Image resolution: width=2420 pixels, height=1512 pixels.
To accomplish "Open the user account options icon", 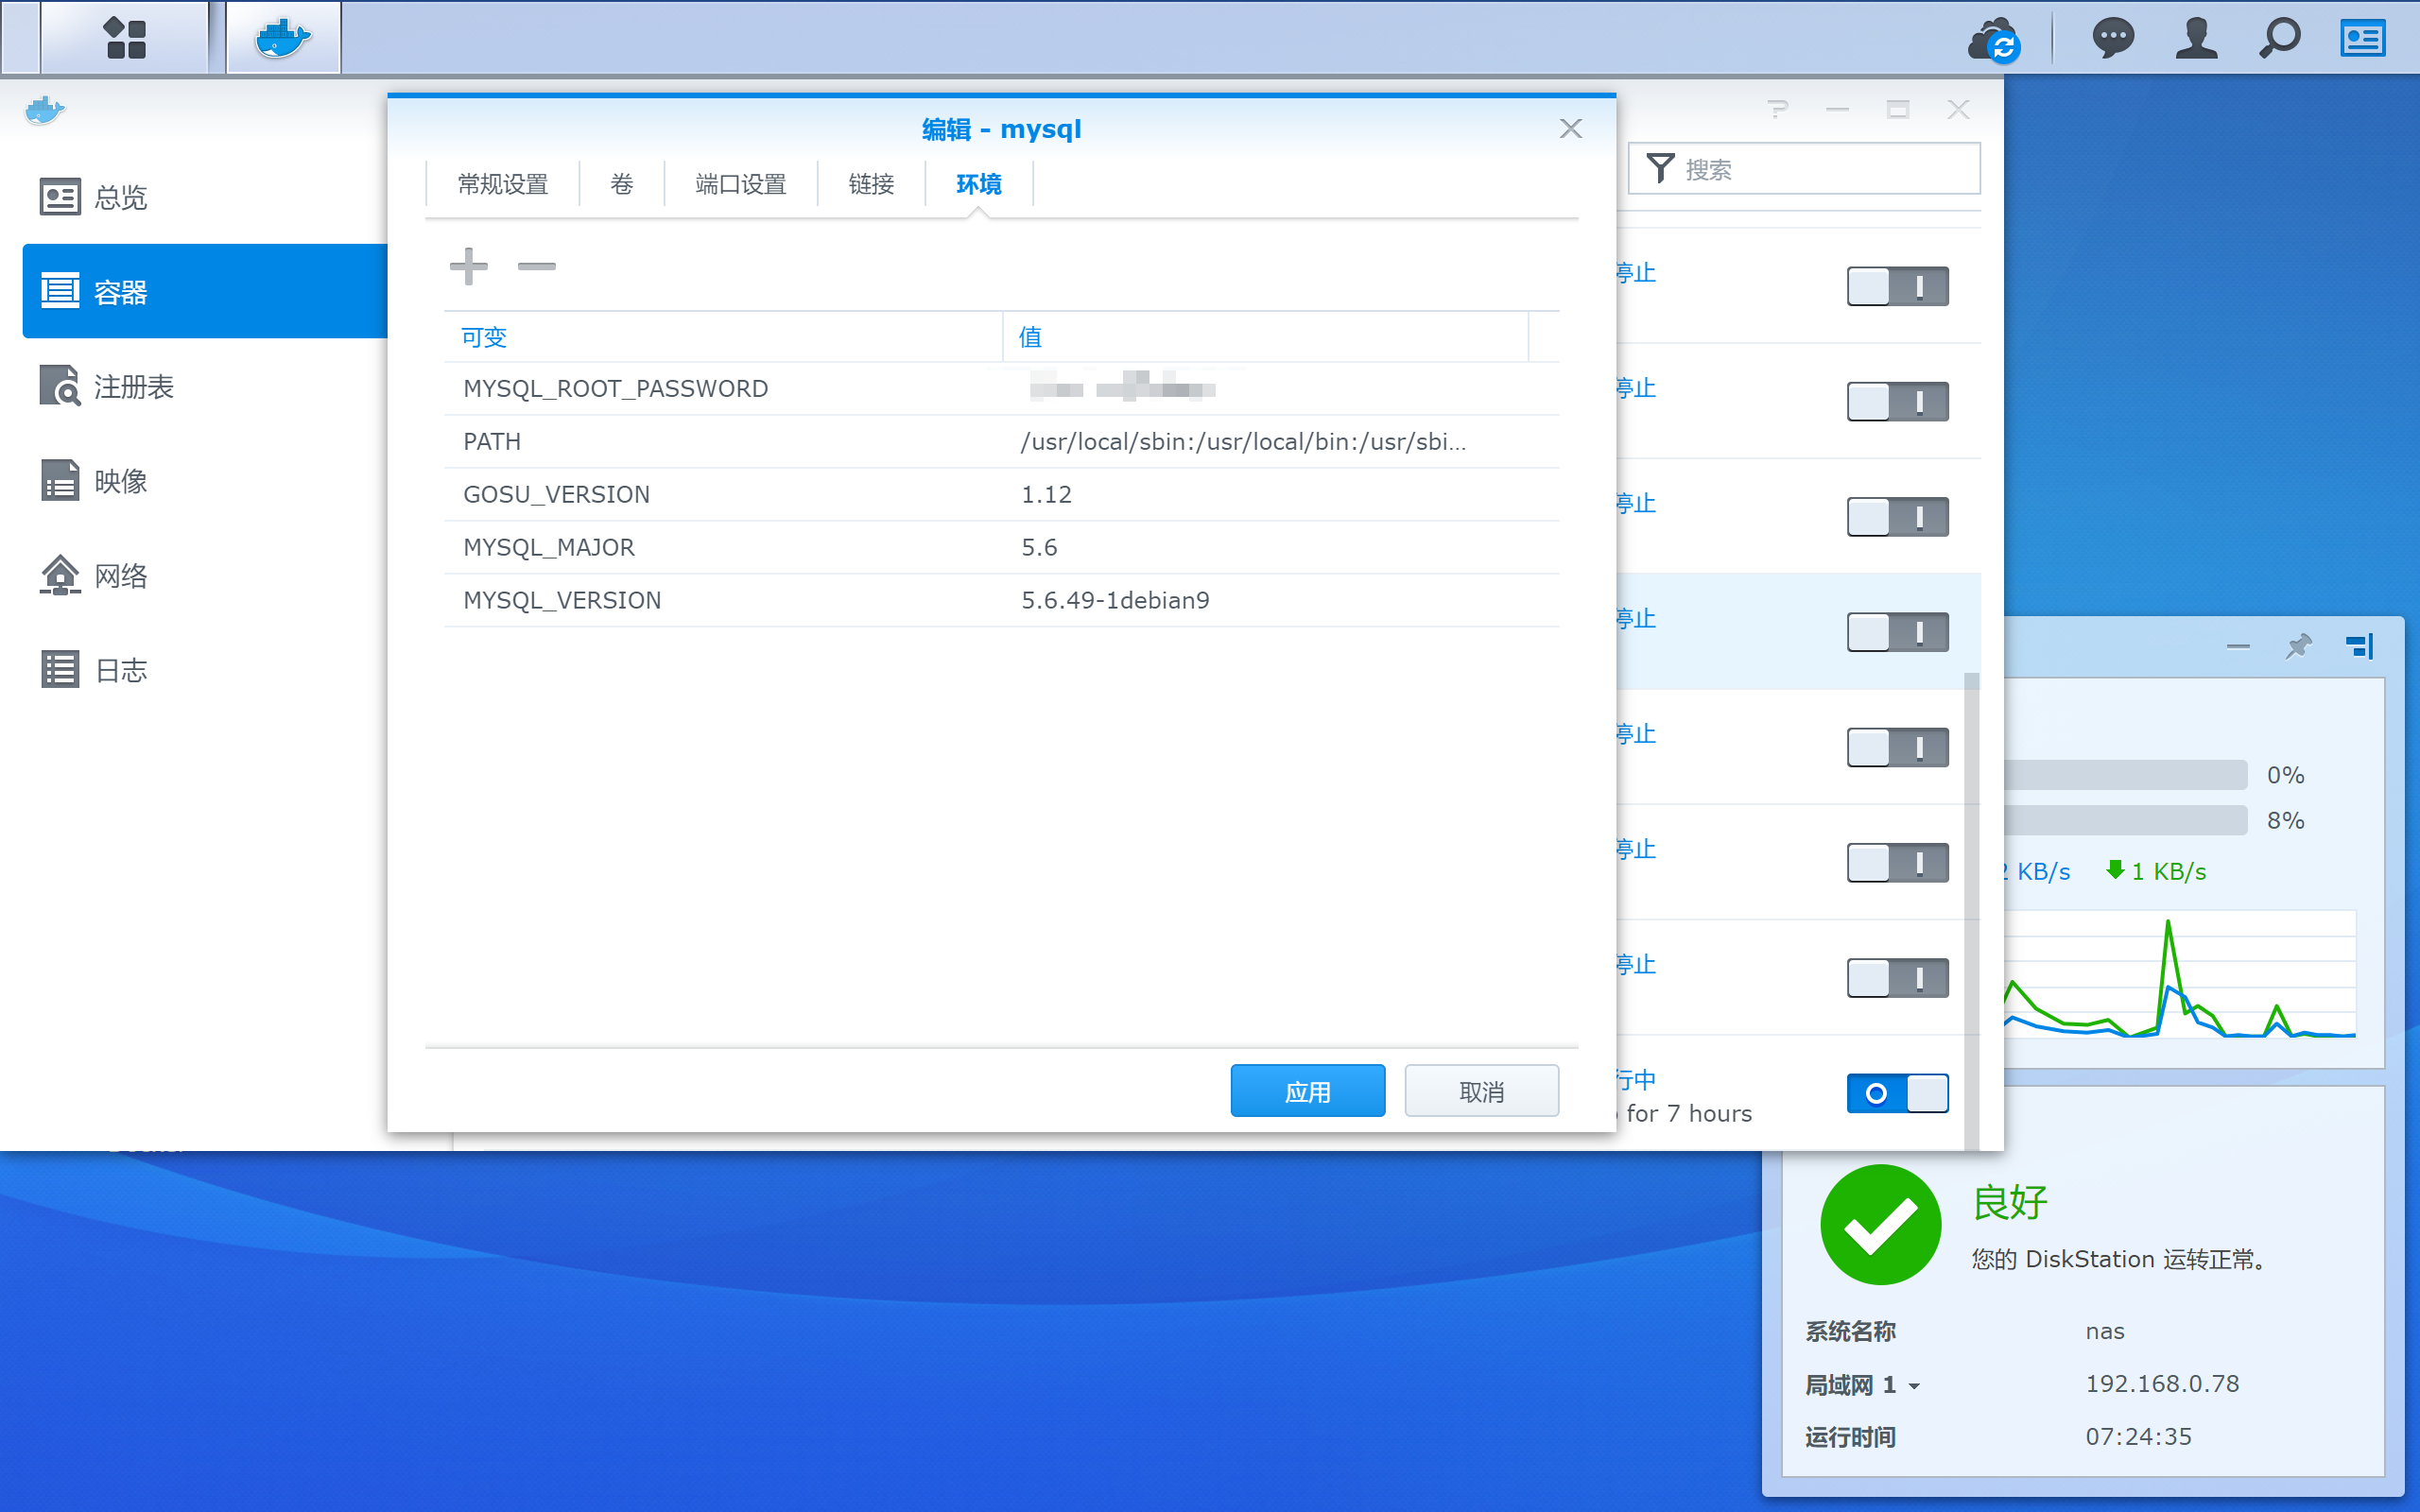I will point(2196,39).
